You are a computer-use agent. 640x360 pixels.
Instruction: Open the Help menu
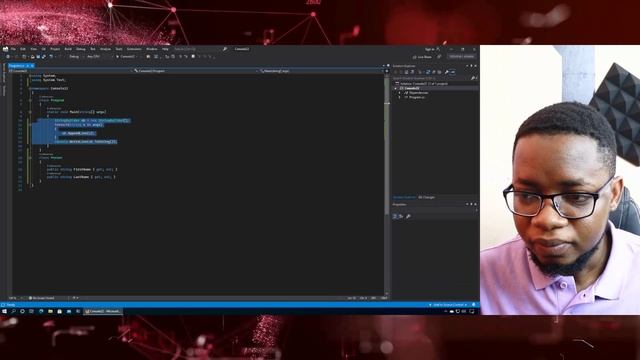pyautogui.click(x=165, y=49)
